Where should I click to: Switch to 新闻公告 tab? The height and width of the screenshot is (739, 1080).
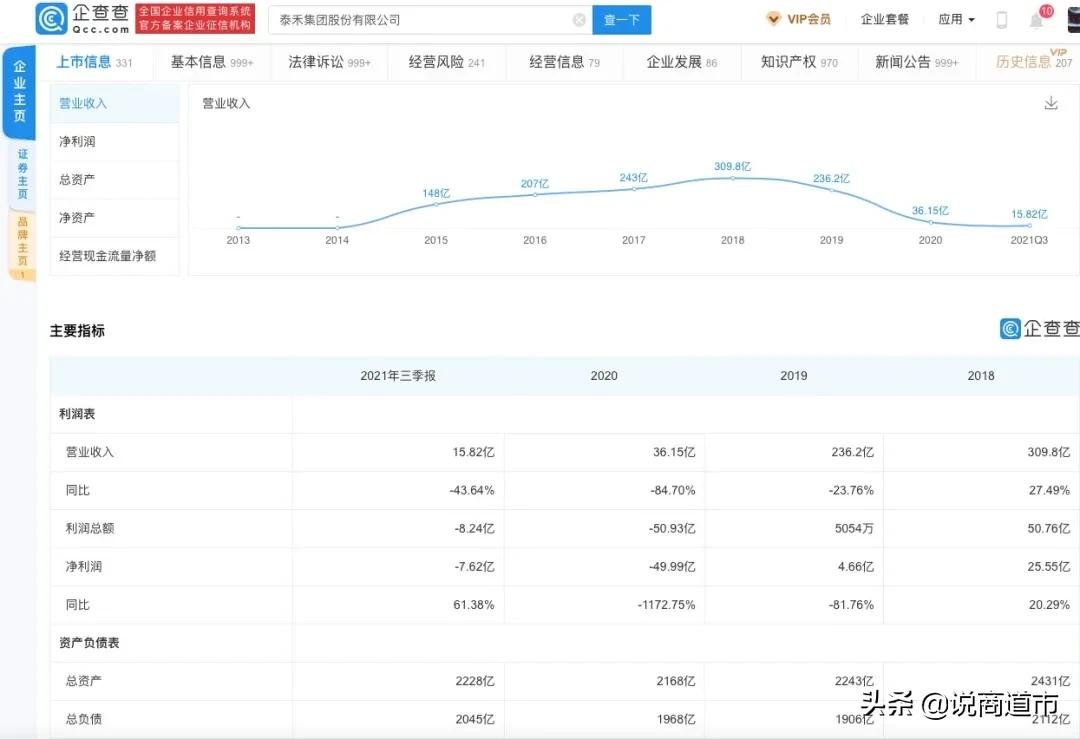[916, 62]
